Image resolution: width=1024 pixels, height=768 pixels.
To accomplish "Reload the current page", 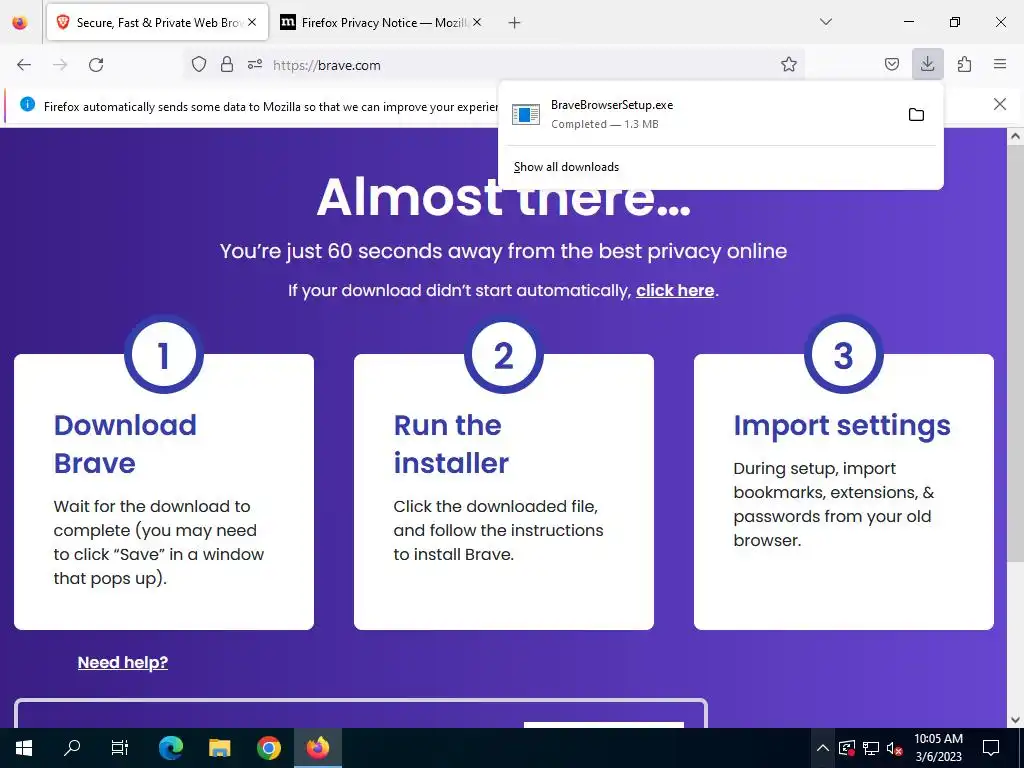I will [x=96, y=65].
